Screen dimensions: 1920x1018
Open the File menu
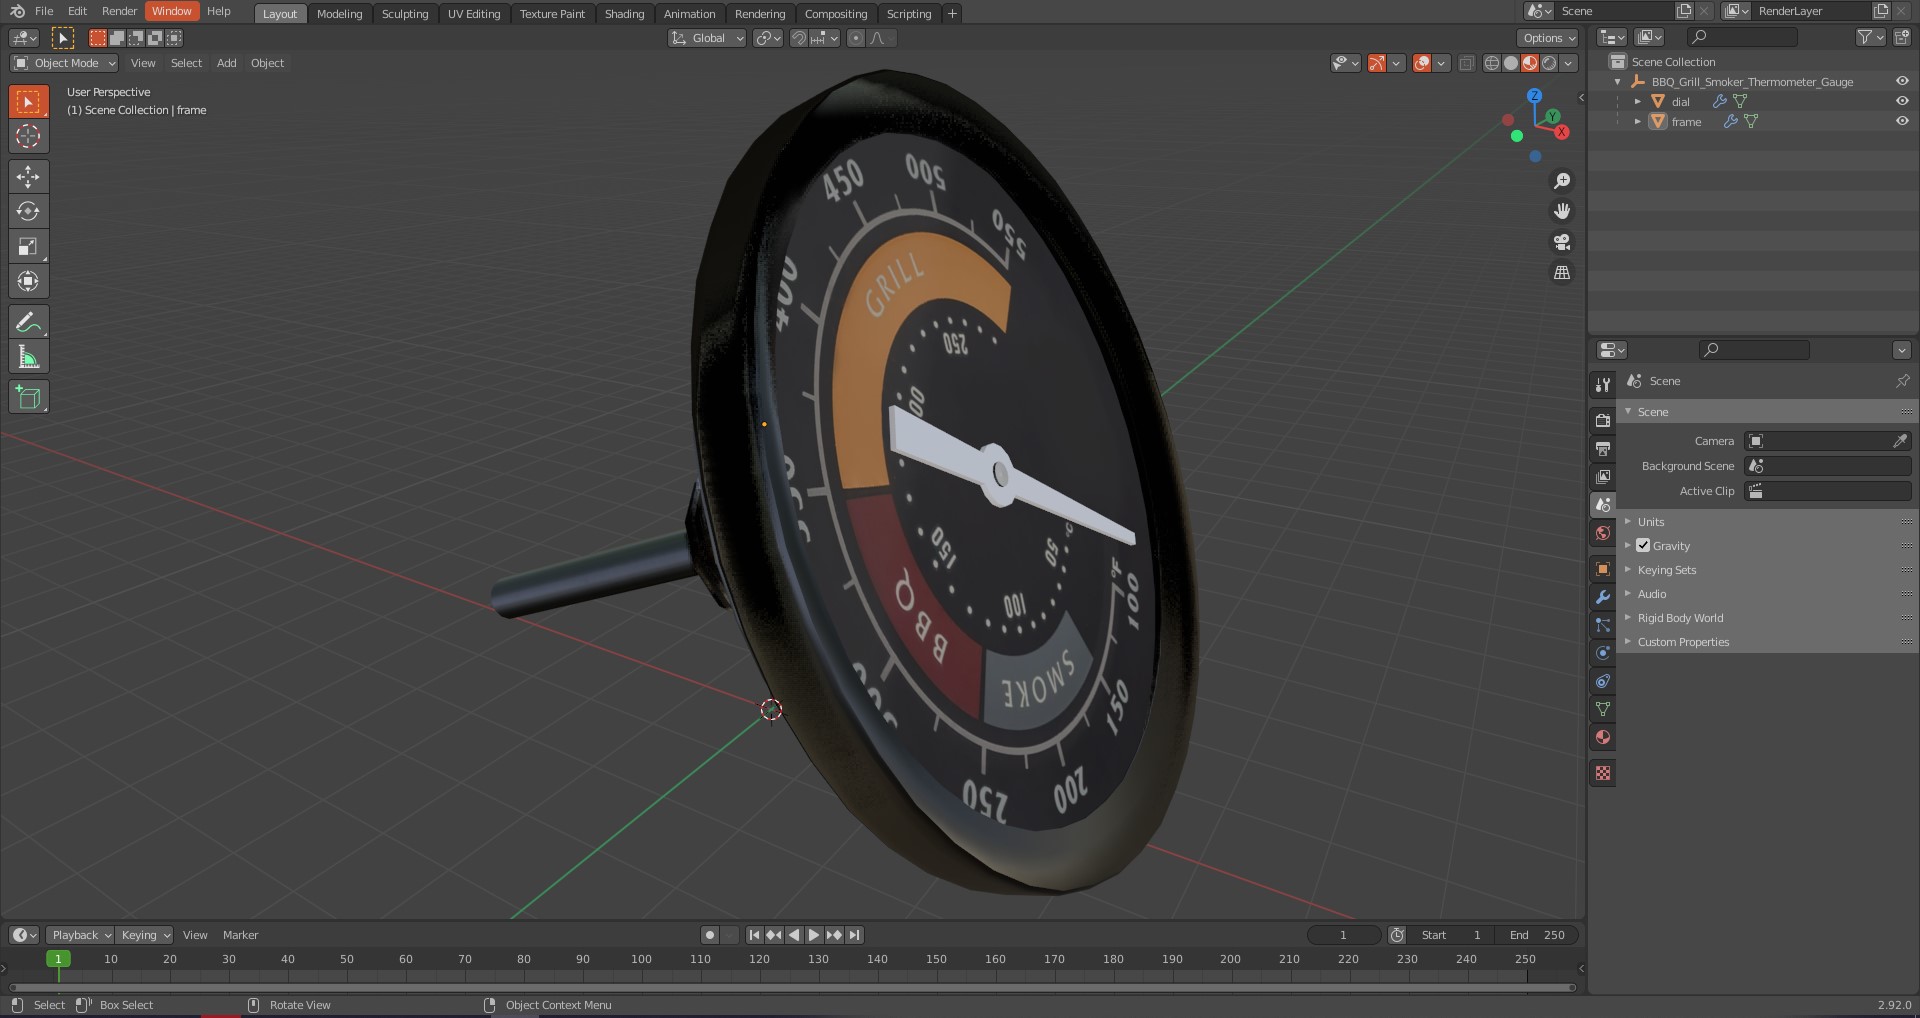click(44, 11)
